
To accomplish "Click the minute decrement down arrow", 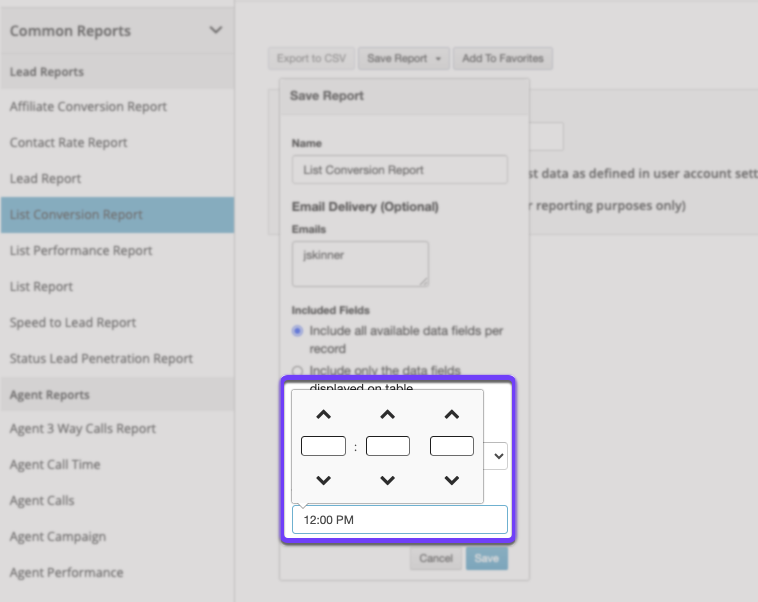I will coord(388,481).
